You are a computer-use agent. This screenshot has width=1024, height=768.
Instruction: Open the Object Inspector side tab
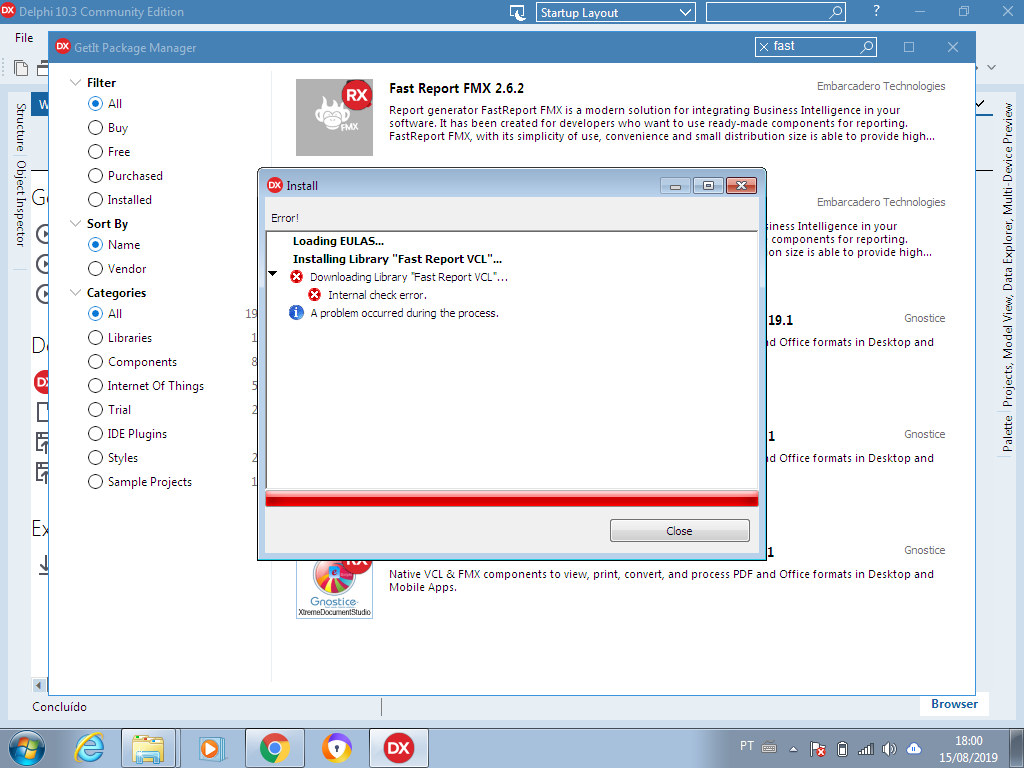[21, 203]
